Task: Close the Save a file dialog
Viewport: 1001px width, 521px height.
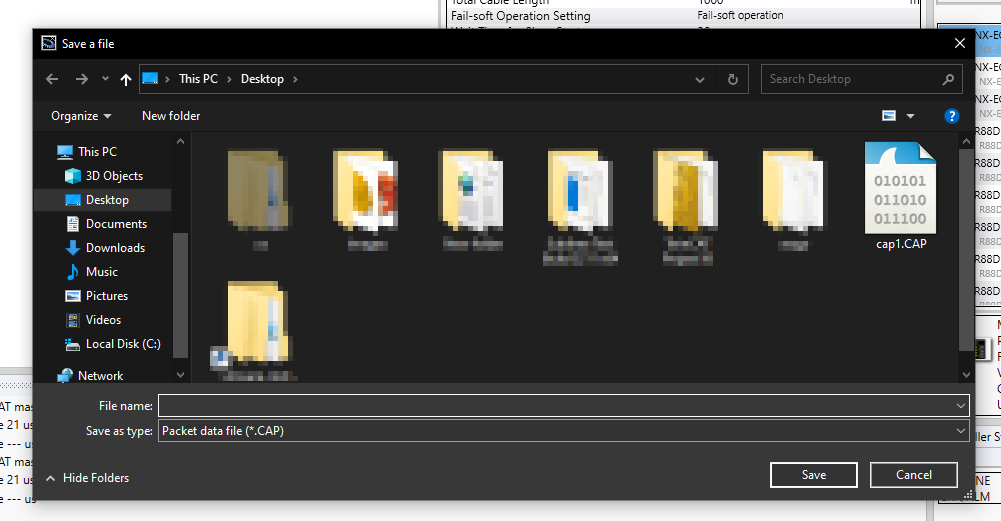Action: (960, 43)
